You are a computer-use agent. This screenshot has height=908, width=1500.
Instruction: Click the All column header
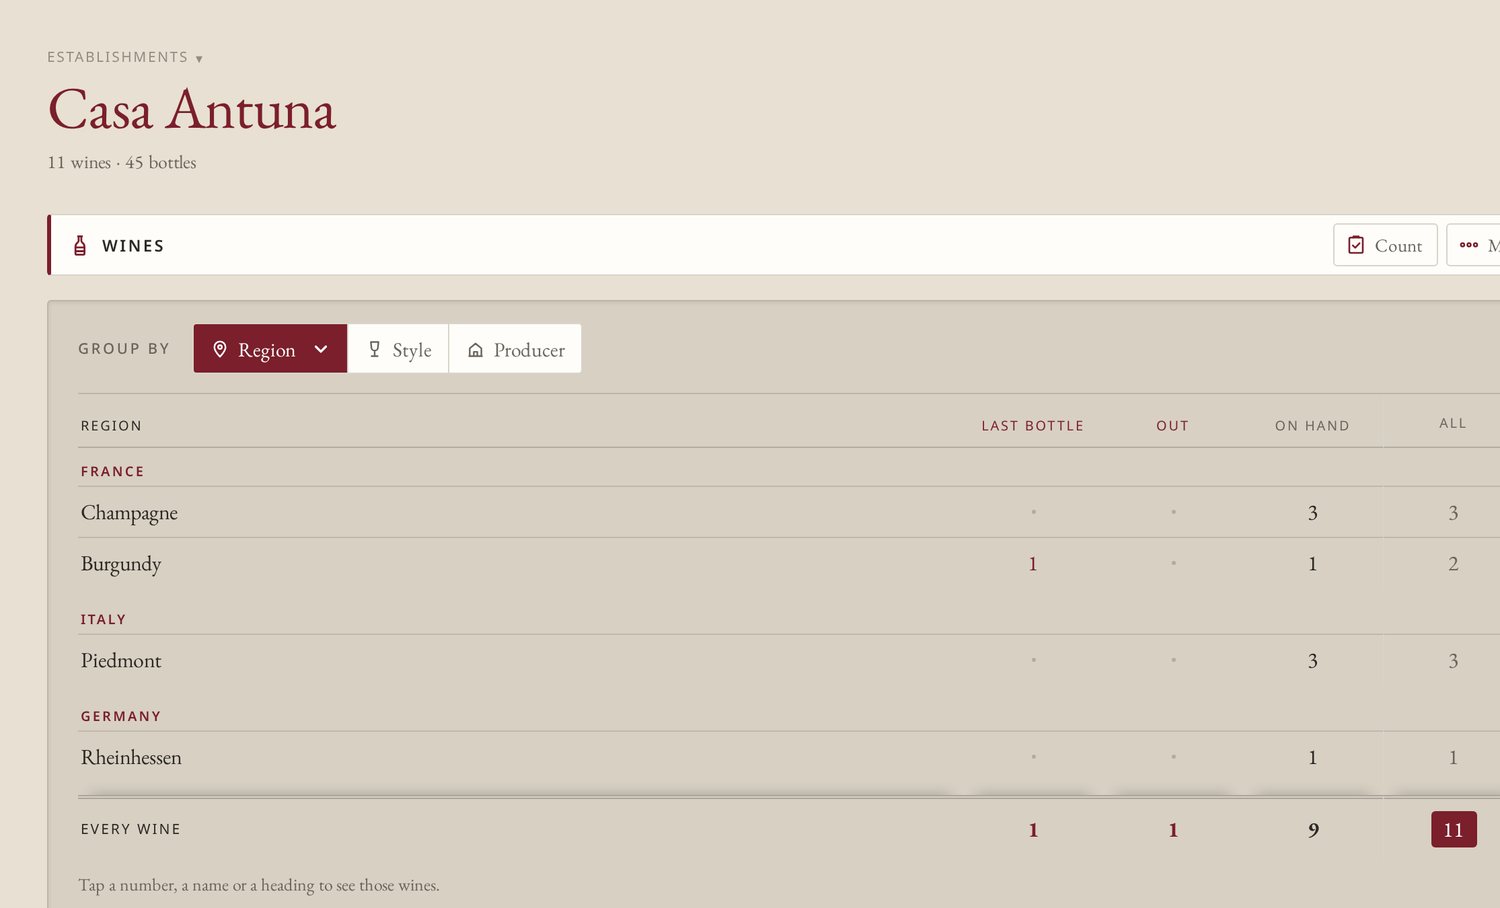pyautogui.click(x=1453, y=423)
